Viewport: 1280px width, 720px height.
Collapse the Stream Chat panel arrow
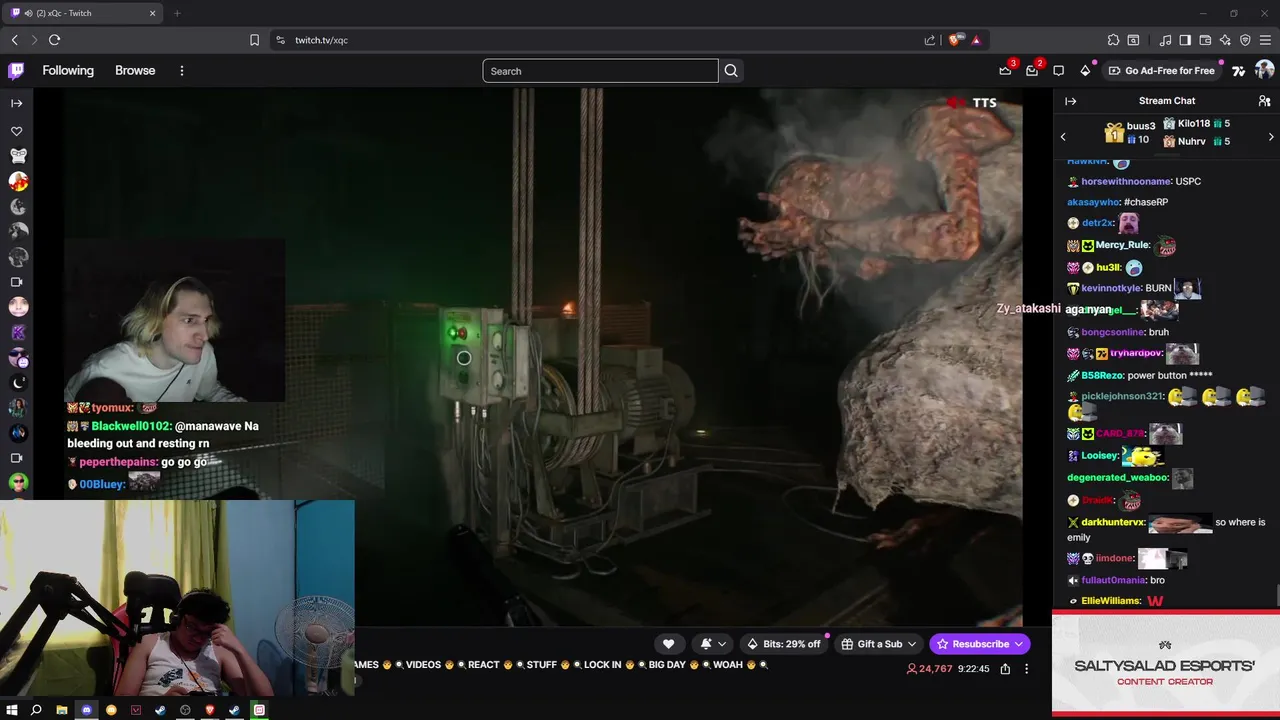tap(1070, 101)
